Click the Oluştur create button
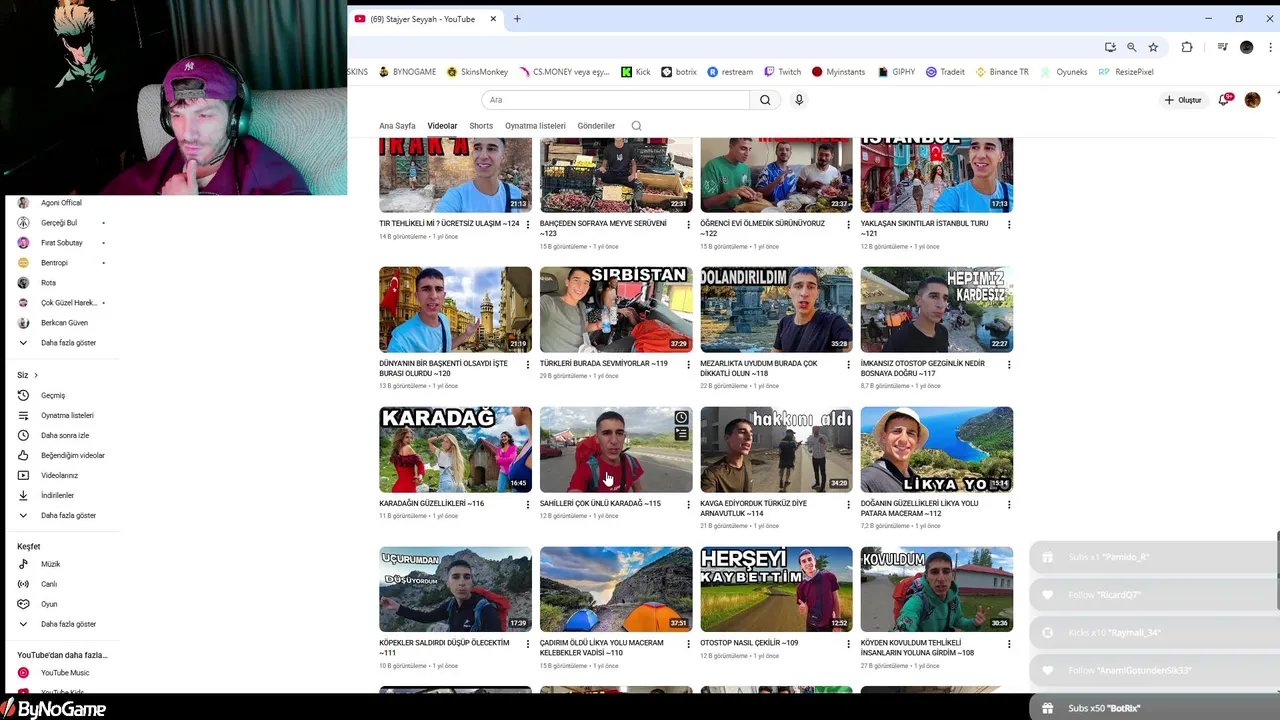This screenshot has height=720, width=1280. tap(1183, 100)
